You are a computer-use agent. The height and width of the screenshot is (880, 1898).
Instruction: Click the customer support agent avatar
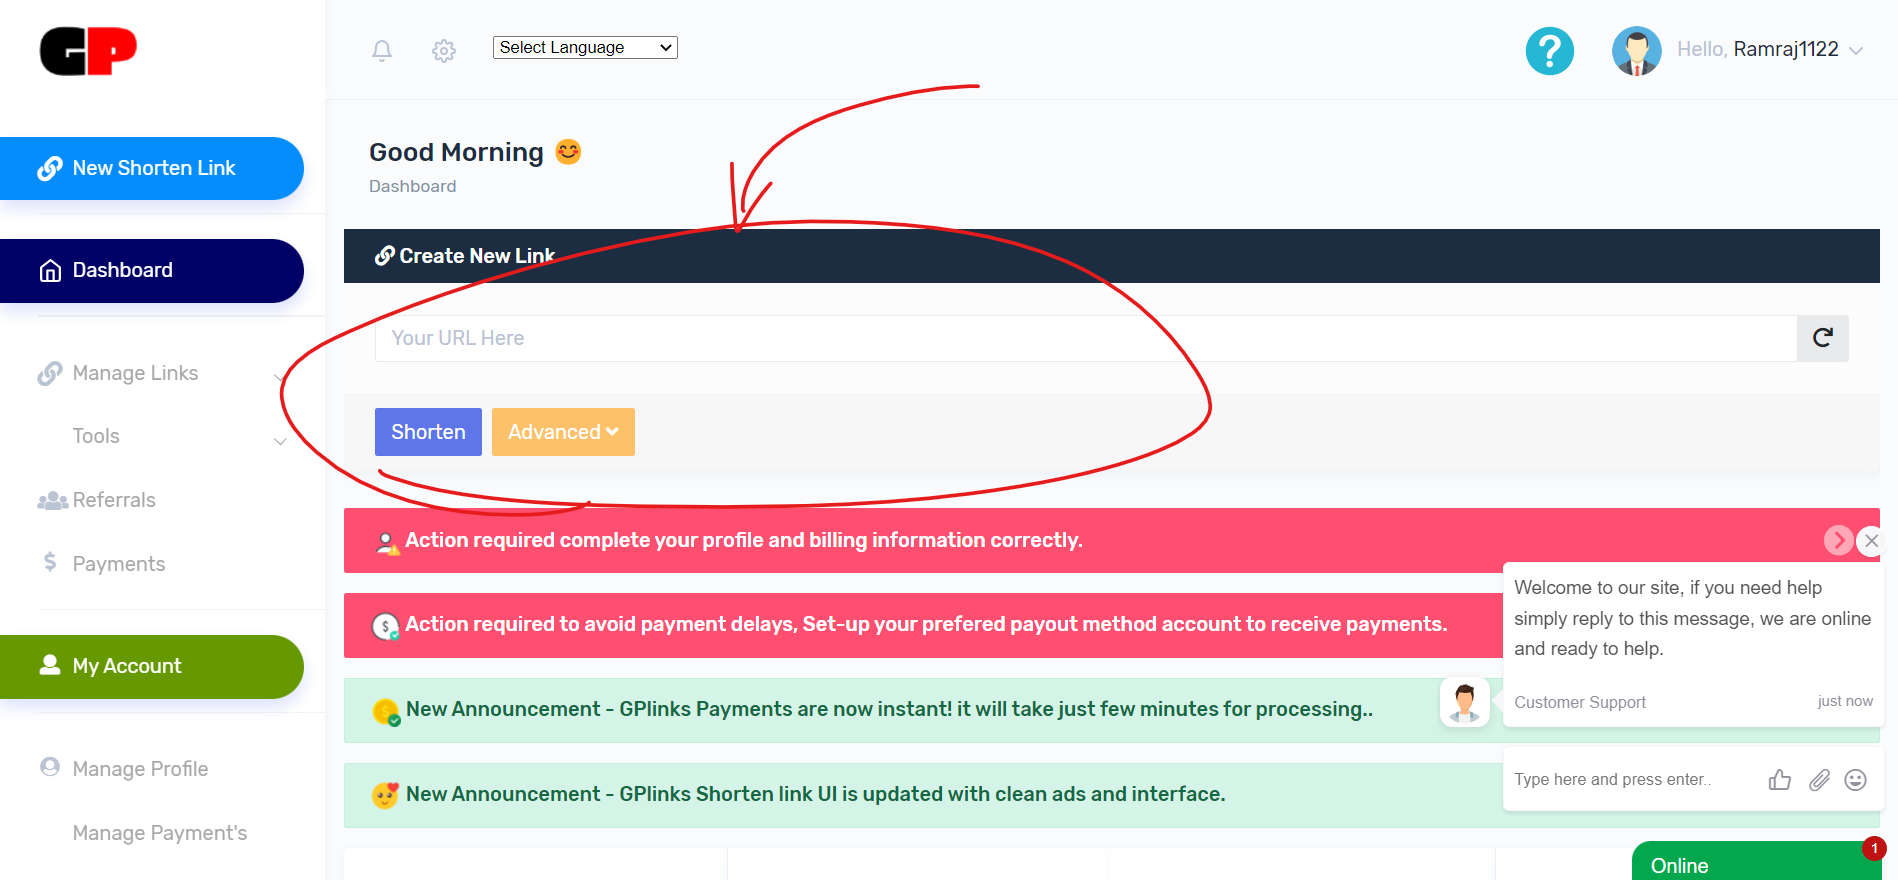pos(1465,702)
